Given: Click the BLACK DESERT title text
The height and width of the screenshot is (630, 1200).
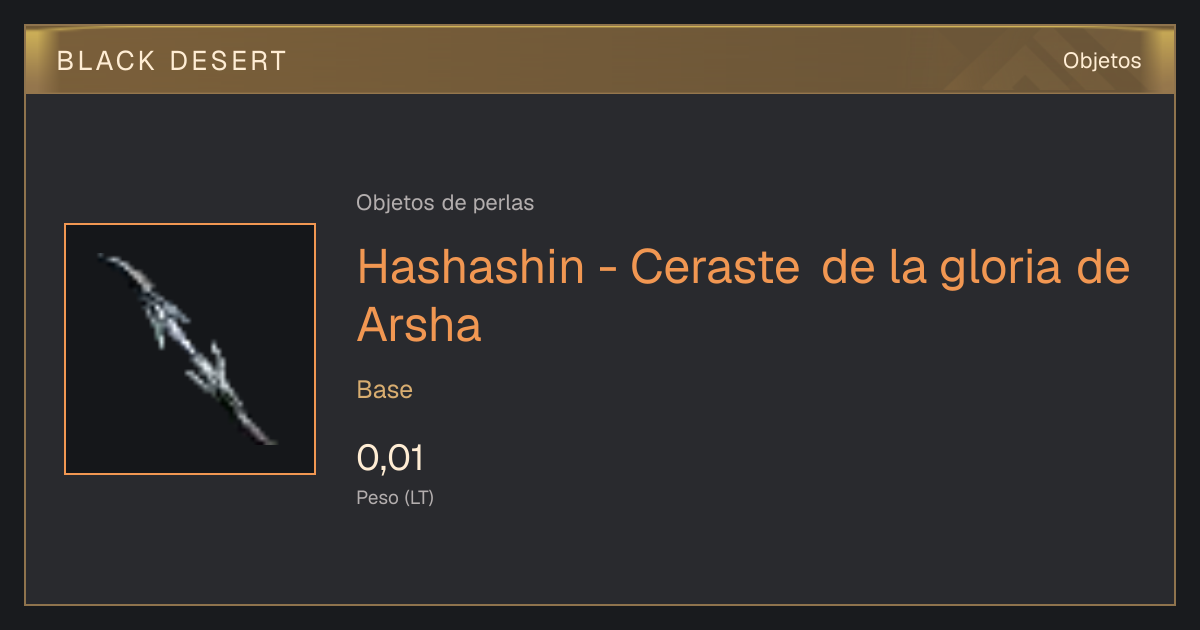Looking at the screenshot, I should click(x=172, y=61).
